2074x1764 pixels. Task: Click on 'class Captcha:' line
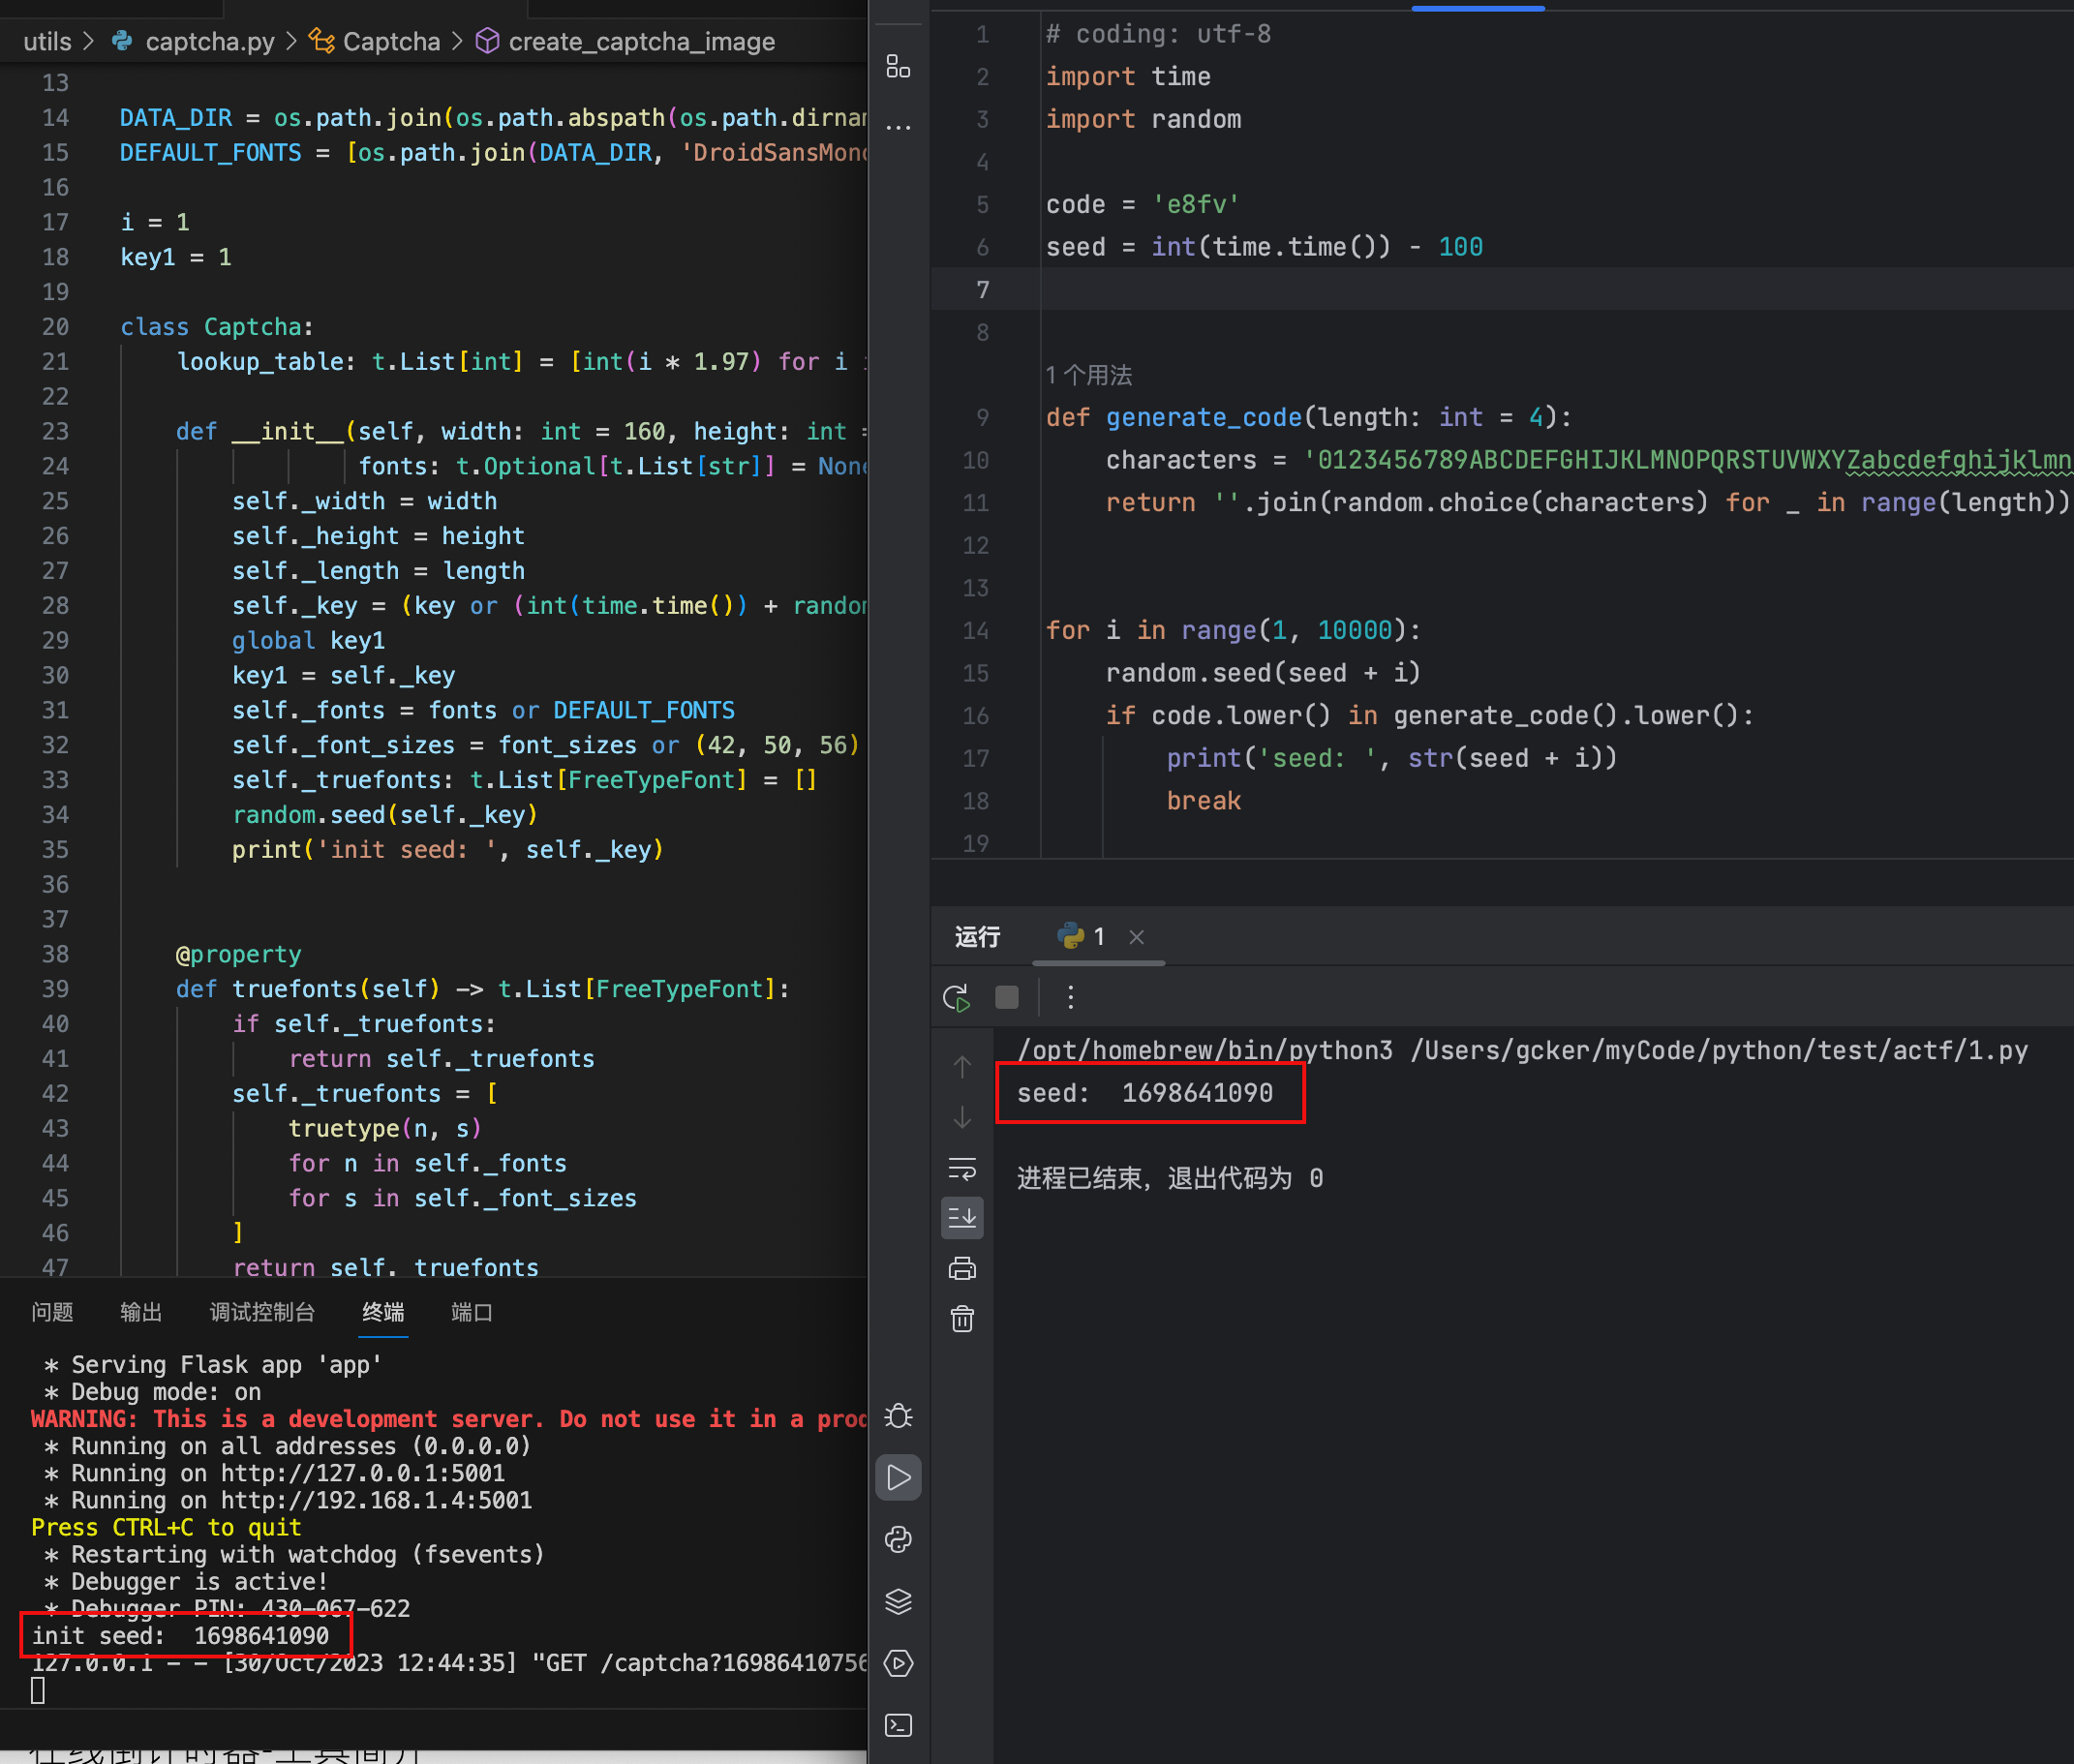217,327
